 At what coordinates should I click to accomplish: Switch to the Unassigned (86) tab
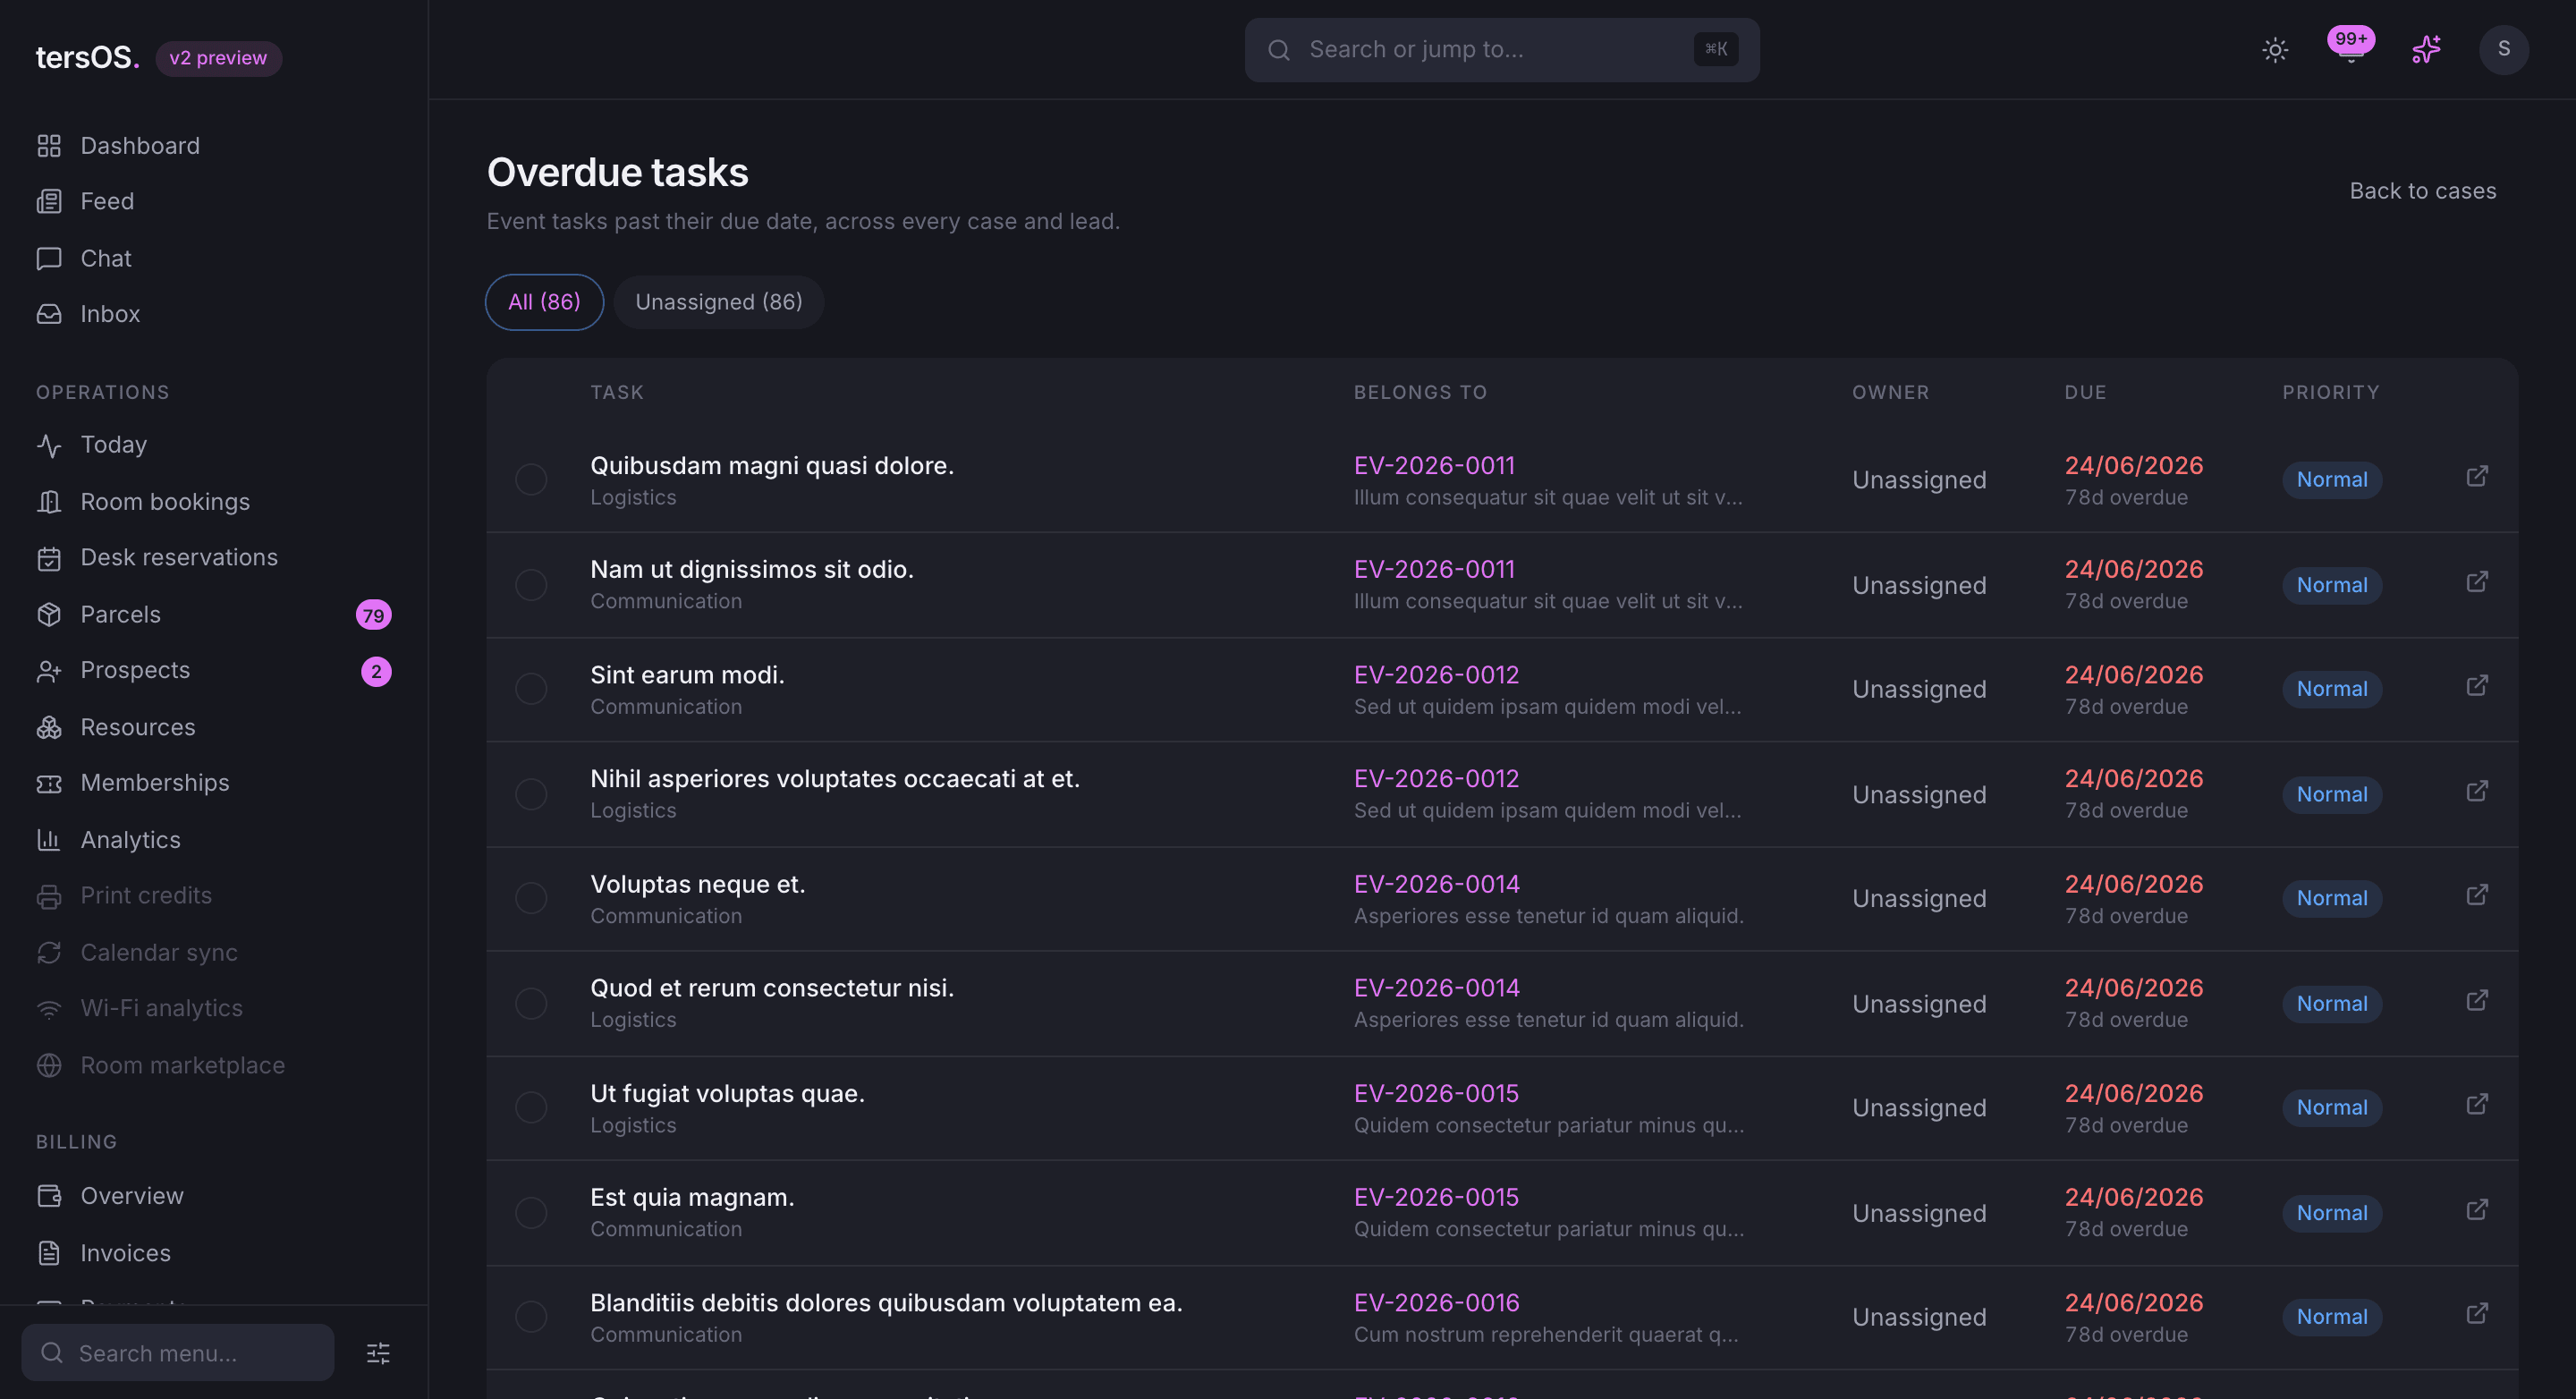click(x=718, y=302)
